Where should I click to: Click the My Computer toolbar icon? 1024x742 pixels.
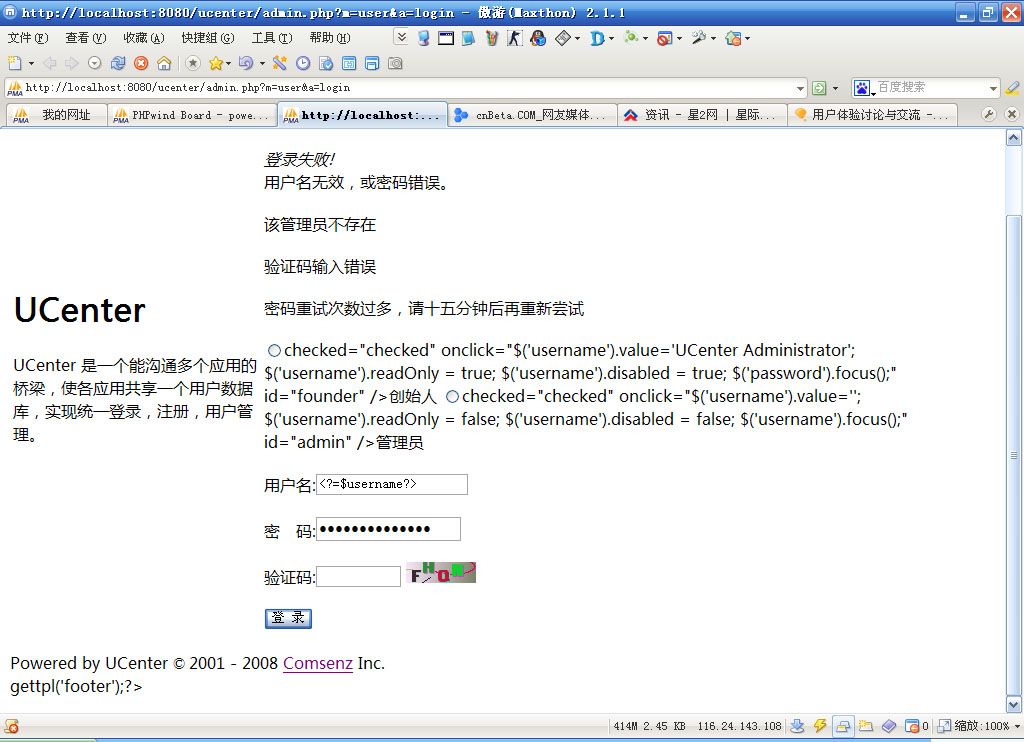coord(424,39)
